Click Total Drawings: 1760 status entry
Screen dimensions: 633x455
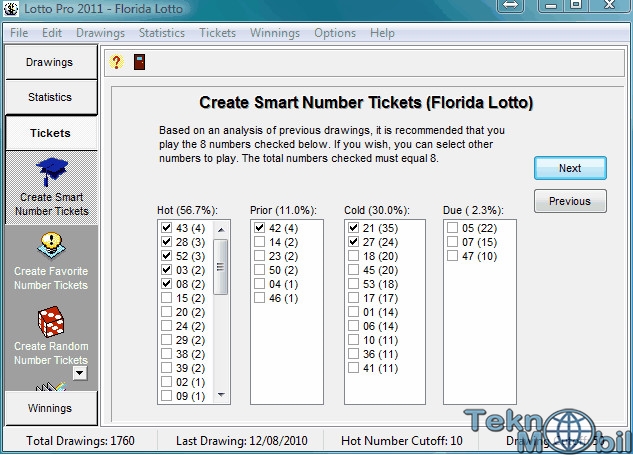(x=80, y=440)
